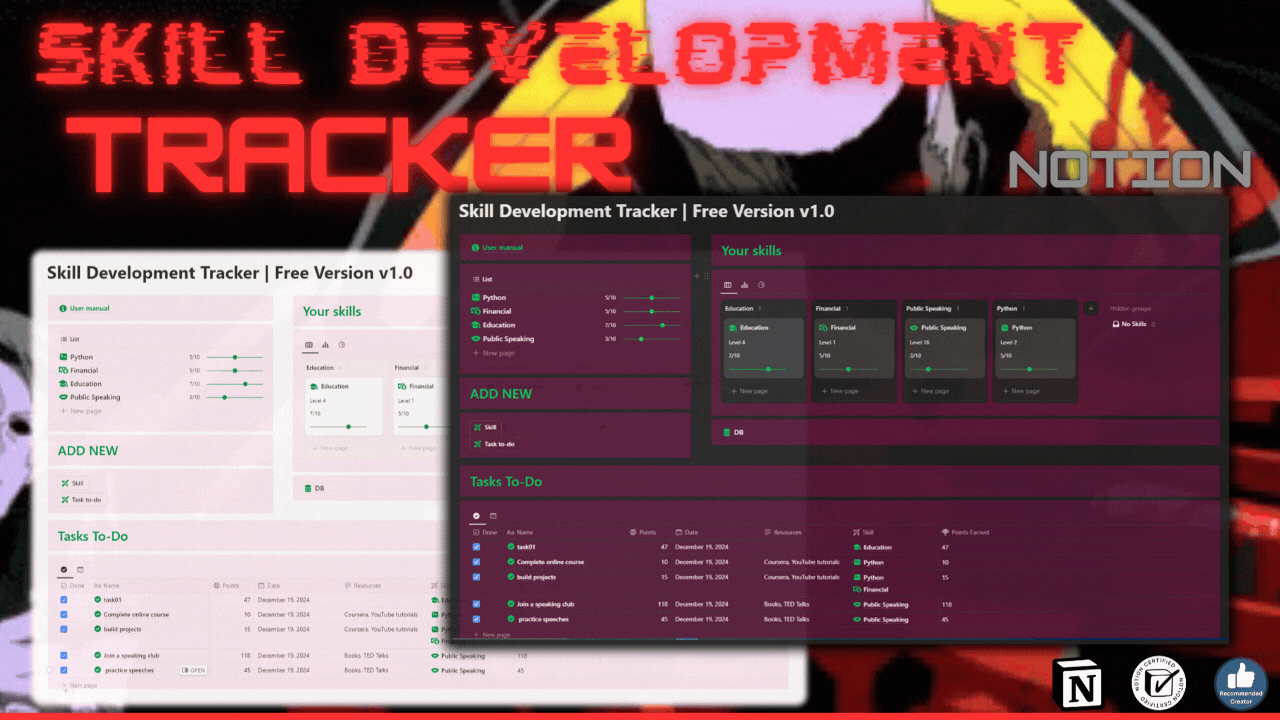Click "Books, TED Talks" in dark practice speeches row

click(786, 619)
